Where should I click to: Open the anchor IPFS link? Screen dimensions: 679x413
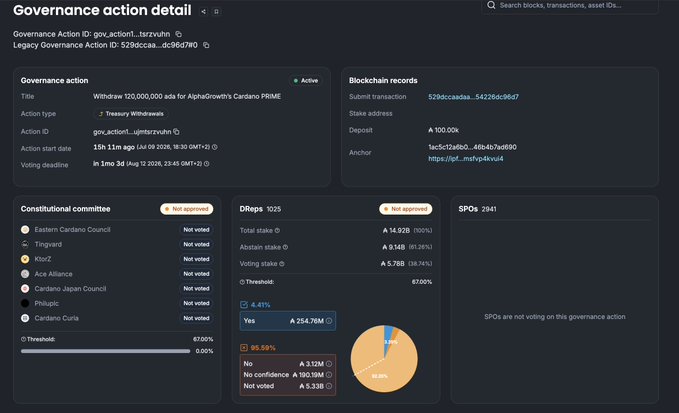tap(466, 158)
